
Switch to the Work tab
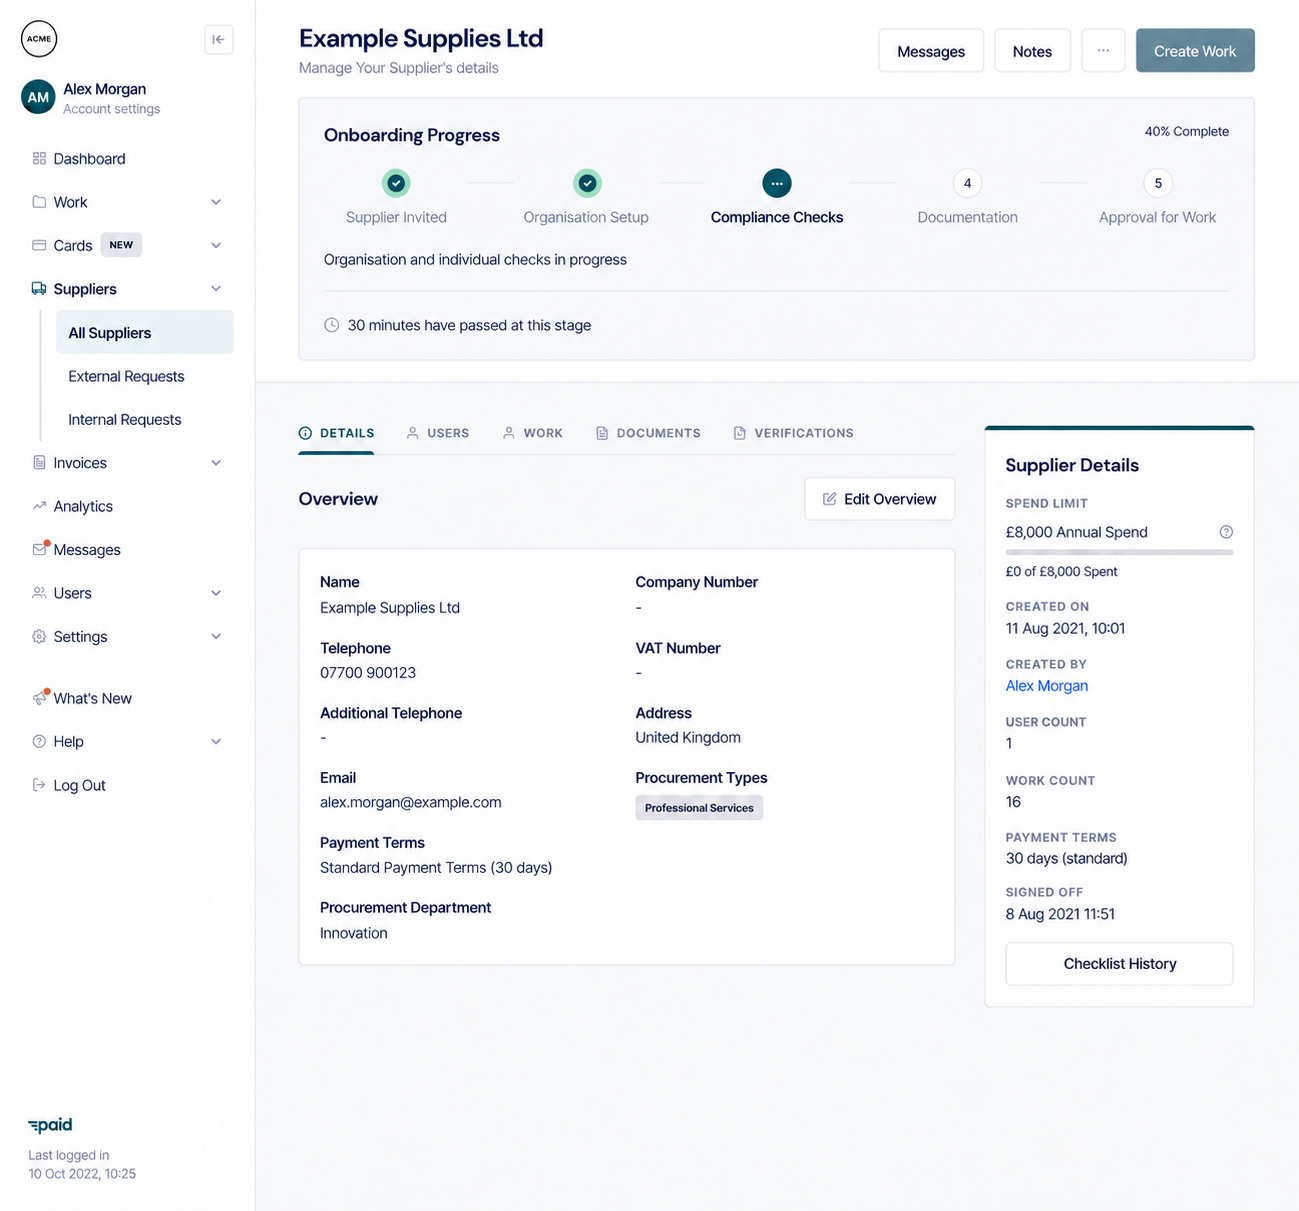pos(533,433)
